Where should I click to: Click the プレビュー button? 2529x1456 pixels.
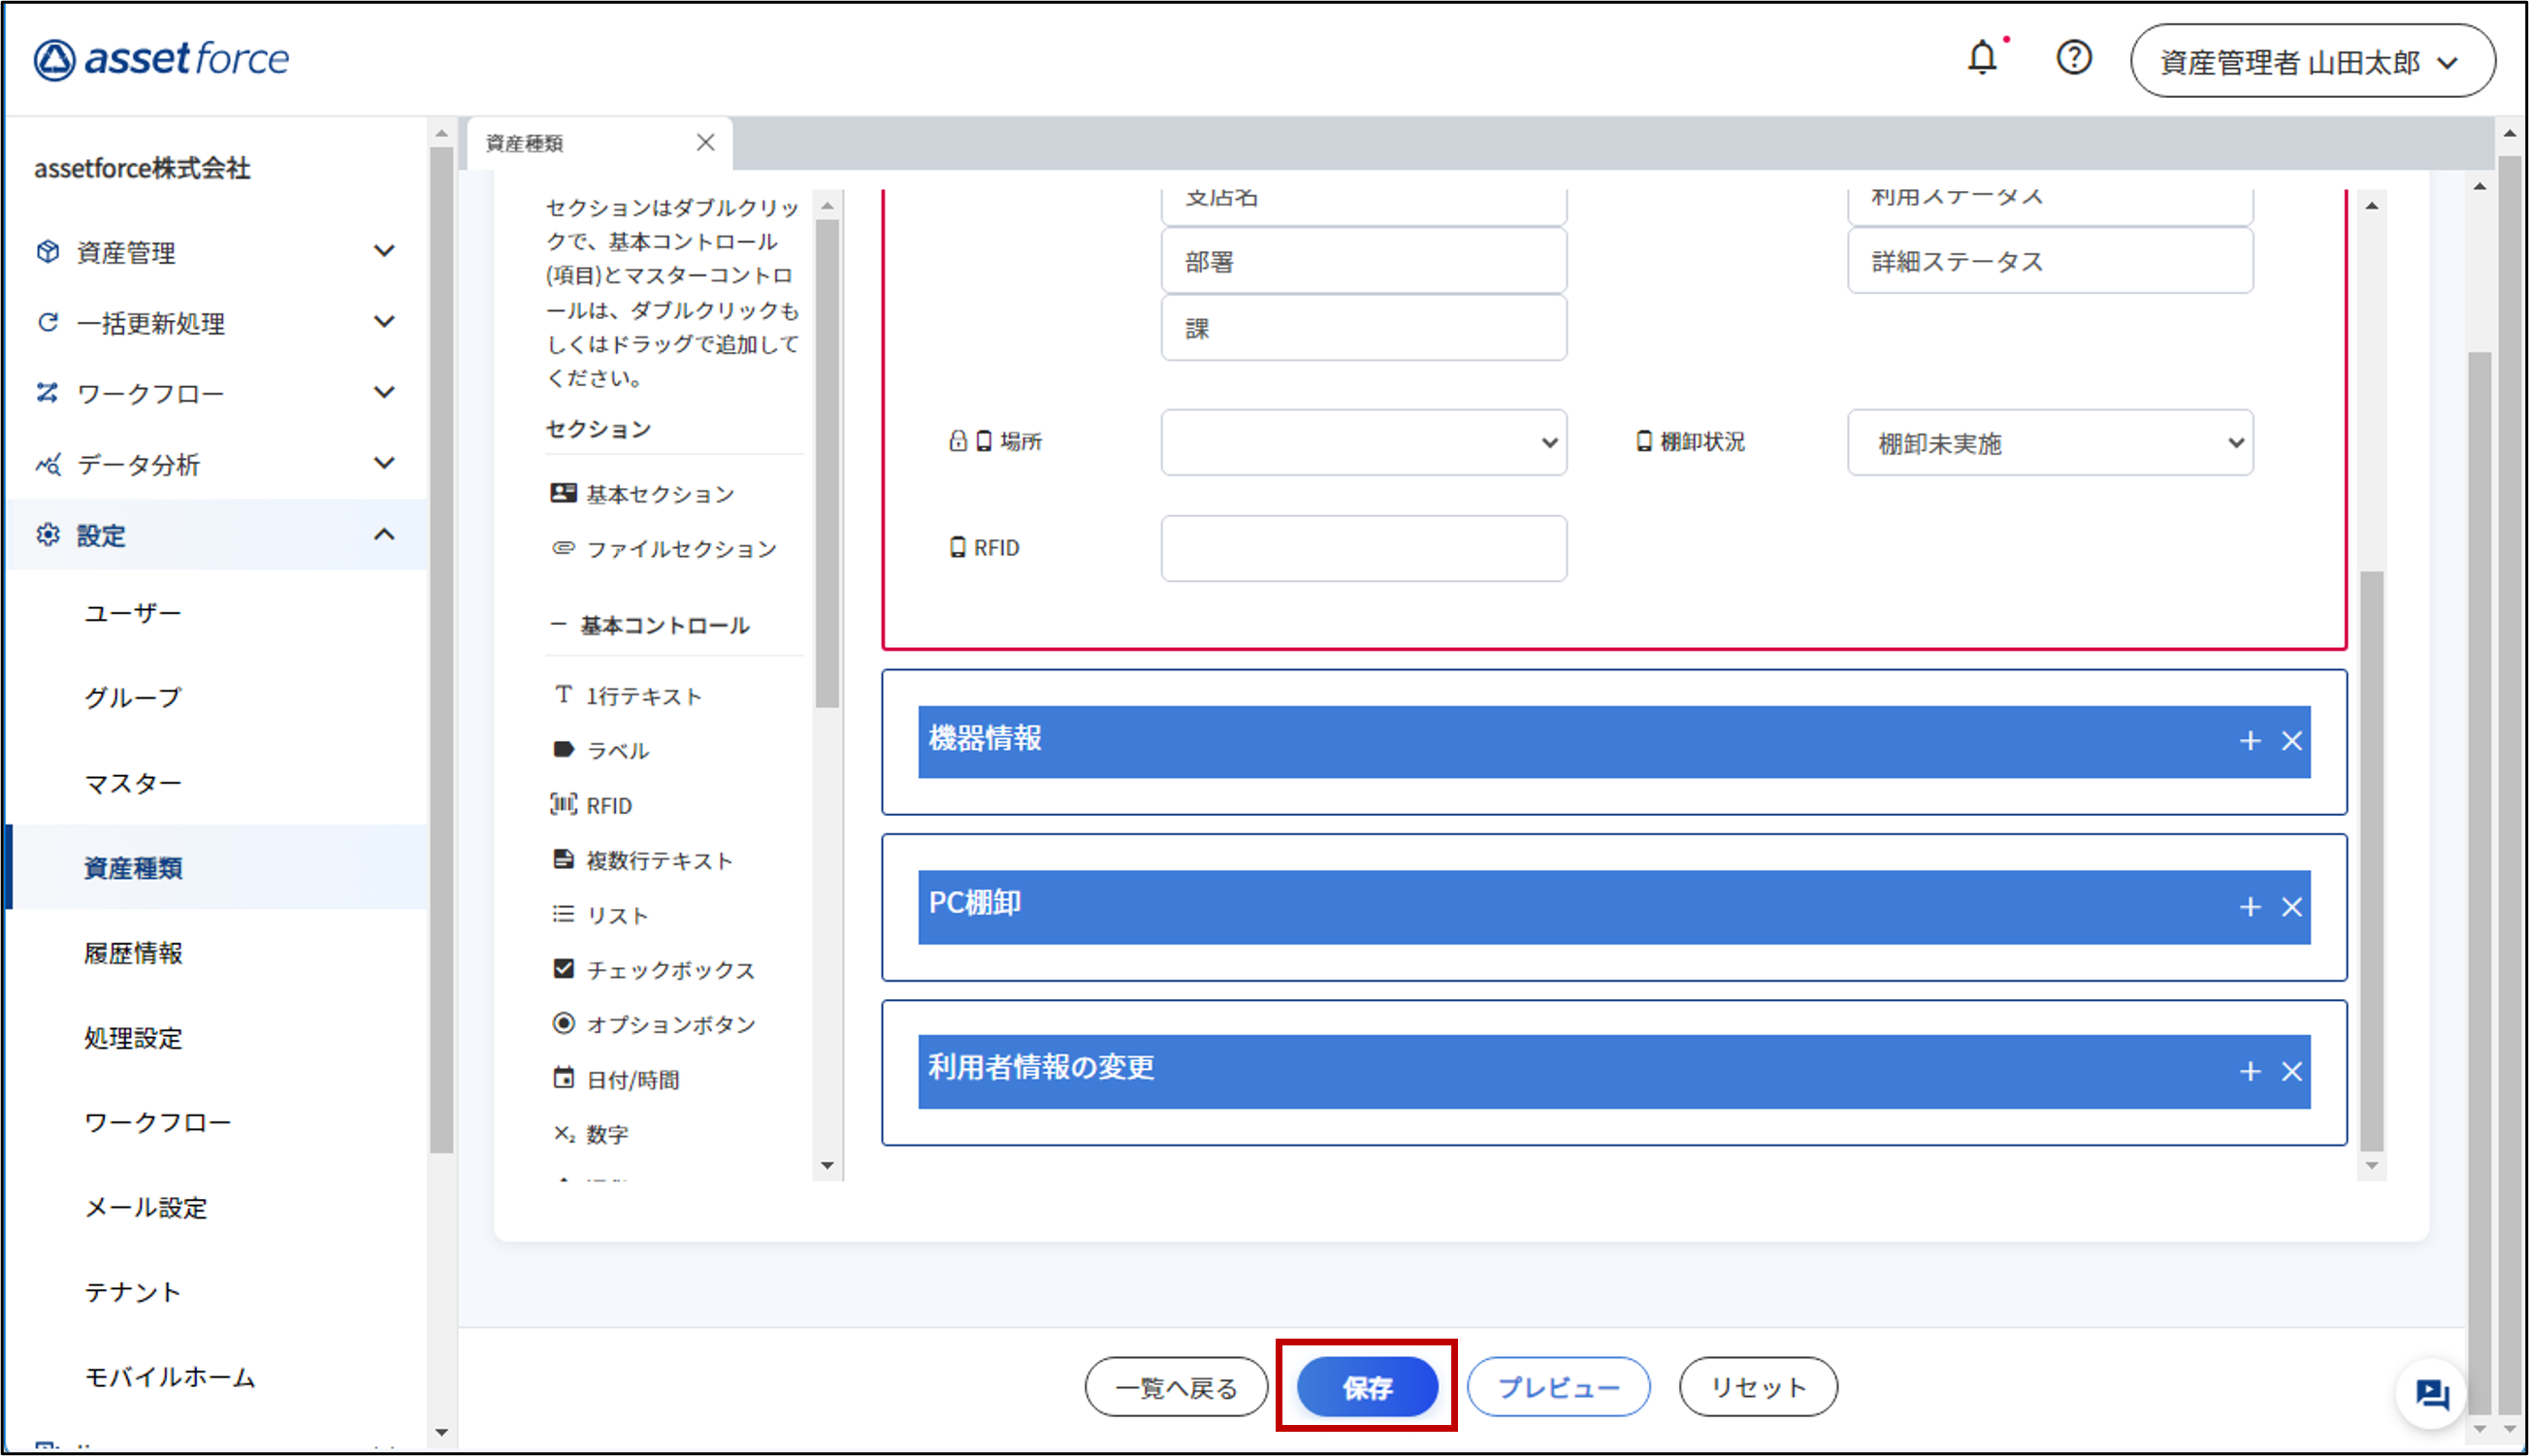(1558, 1387)
